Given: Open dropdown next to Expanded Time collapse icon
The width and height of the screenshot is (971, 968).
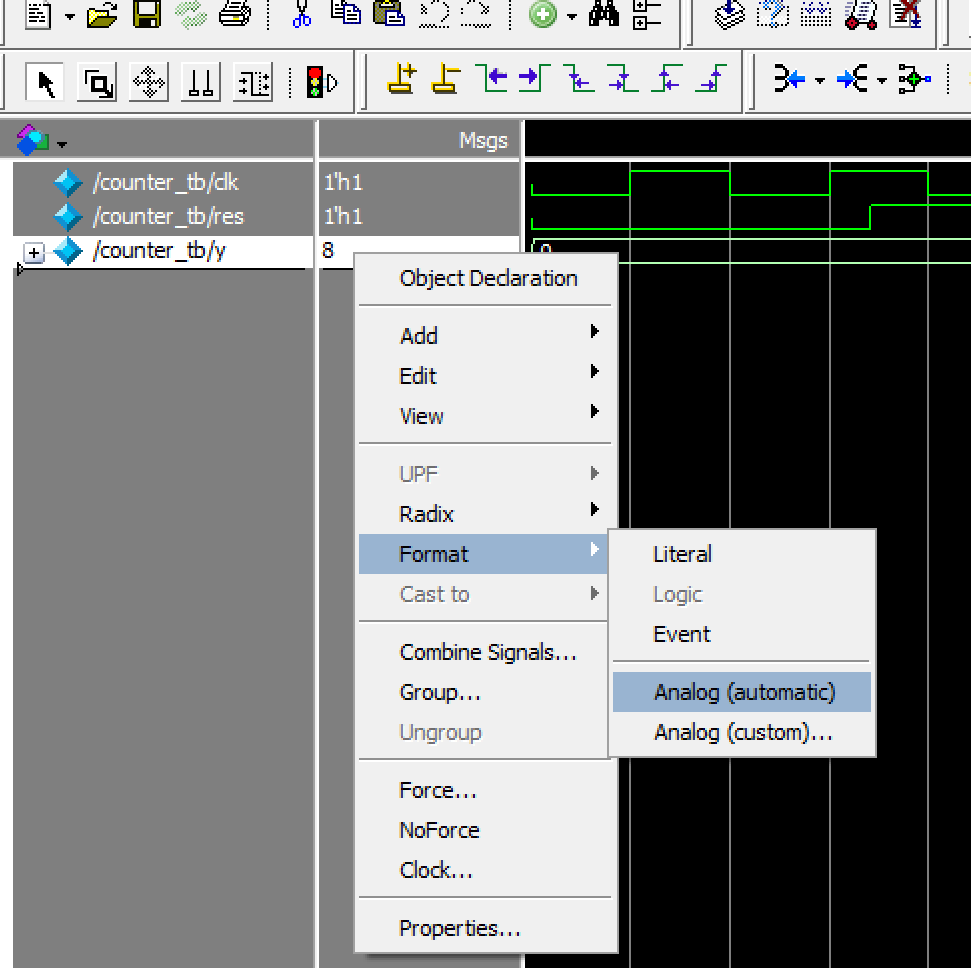Looking at the screenshot, I should pos(820,81).
